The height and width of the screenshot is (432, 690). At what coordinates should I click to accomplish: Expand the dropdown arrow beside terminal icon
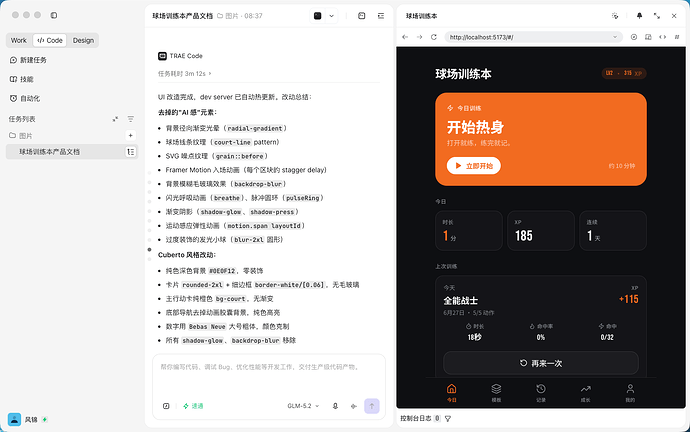point(331,16)
